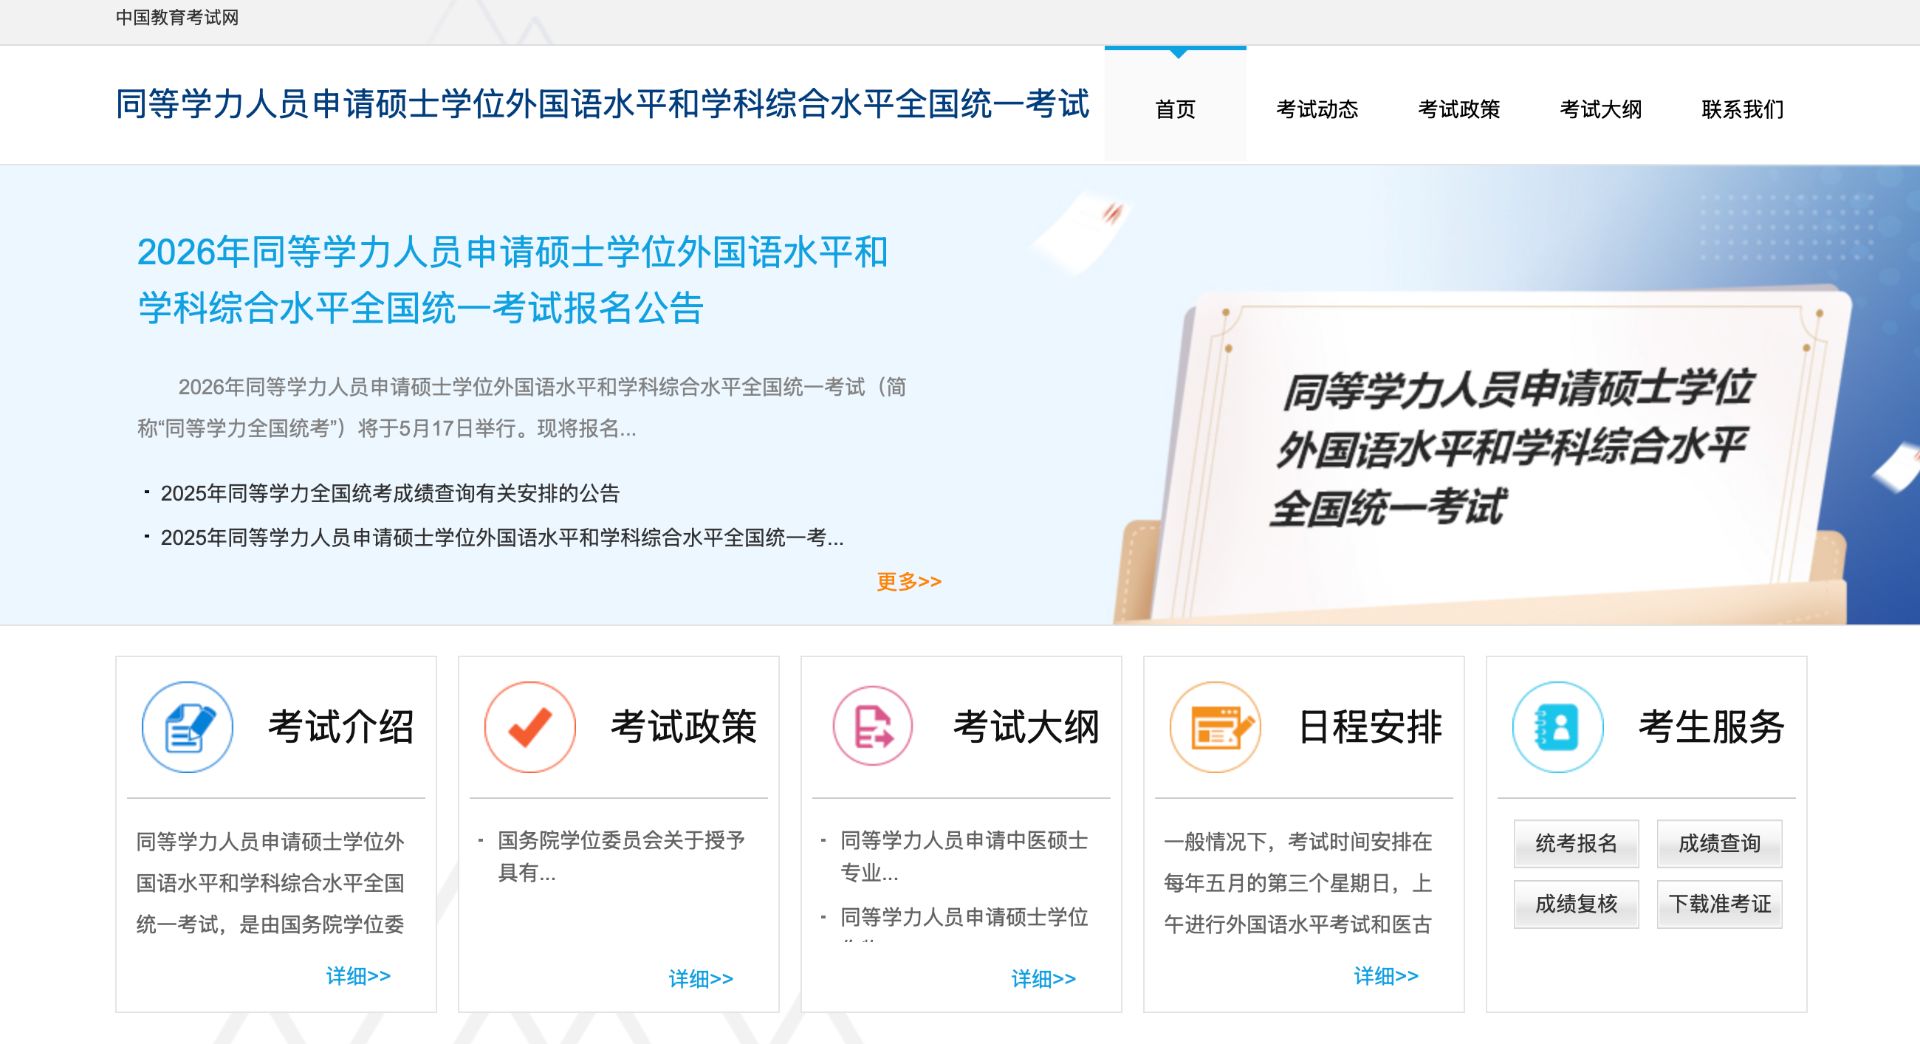Open 详细>> link under 考试介绍
The width and height of the screenshot is (1920, 1044).
(358, 975)
